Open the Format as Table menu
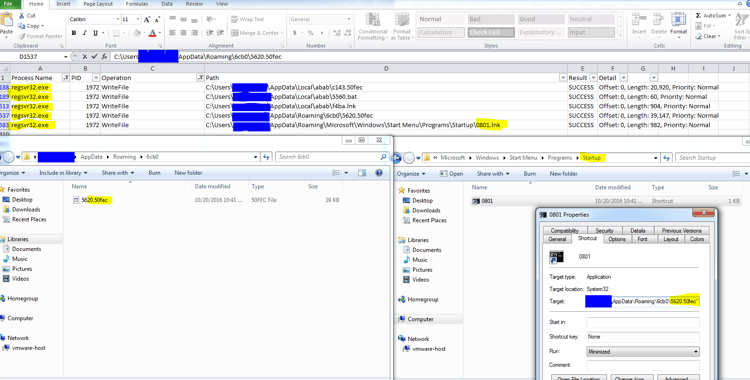The height and width of the screenshot is (380, 750). 402,26
